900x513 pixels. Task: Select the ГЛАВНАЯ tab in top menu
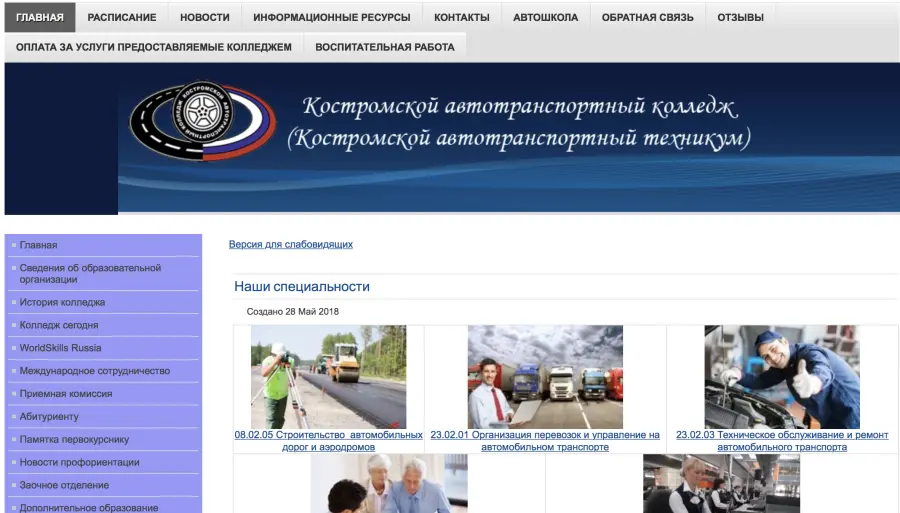point(40,18)
